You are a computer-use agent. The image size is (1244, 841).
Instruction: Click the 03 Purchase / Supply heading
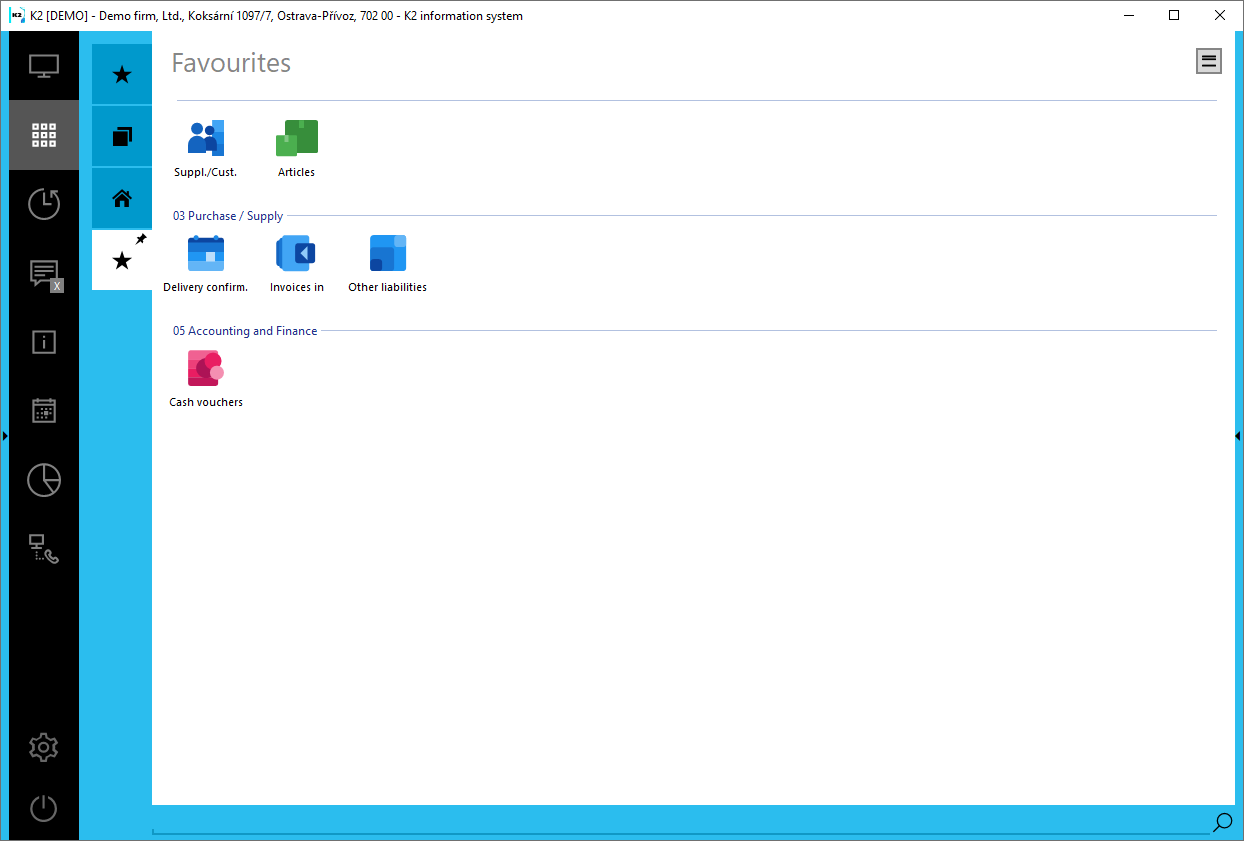[x=228, y=216]
